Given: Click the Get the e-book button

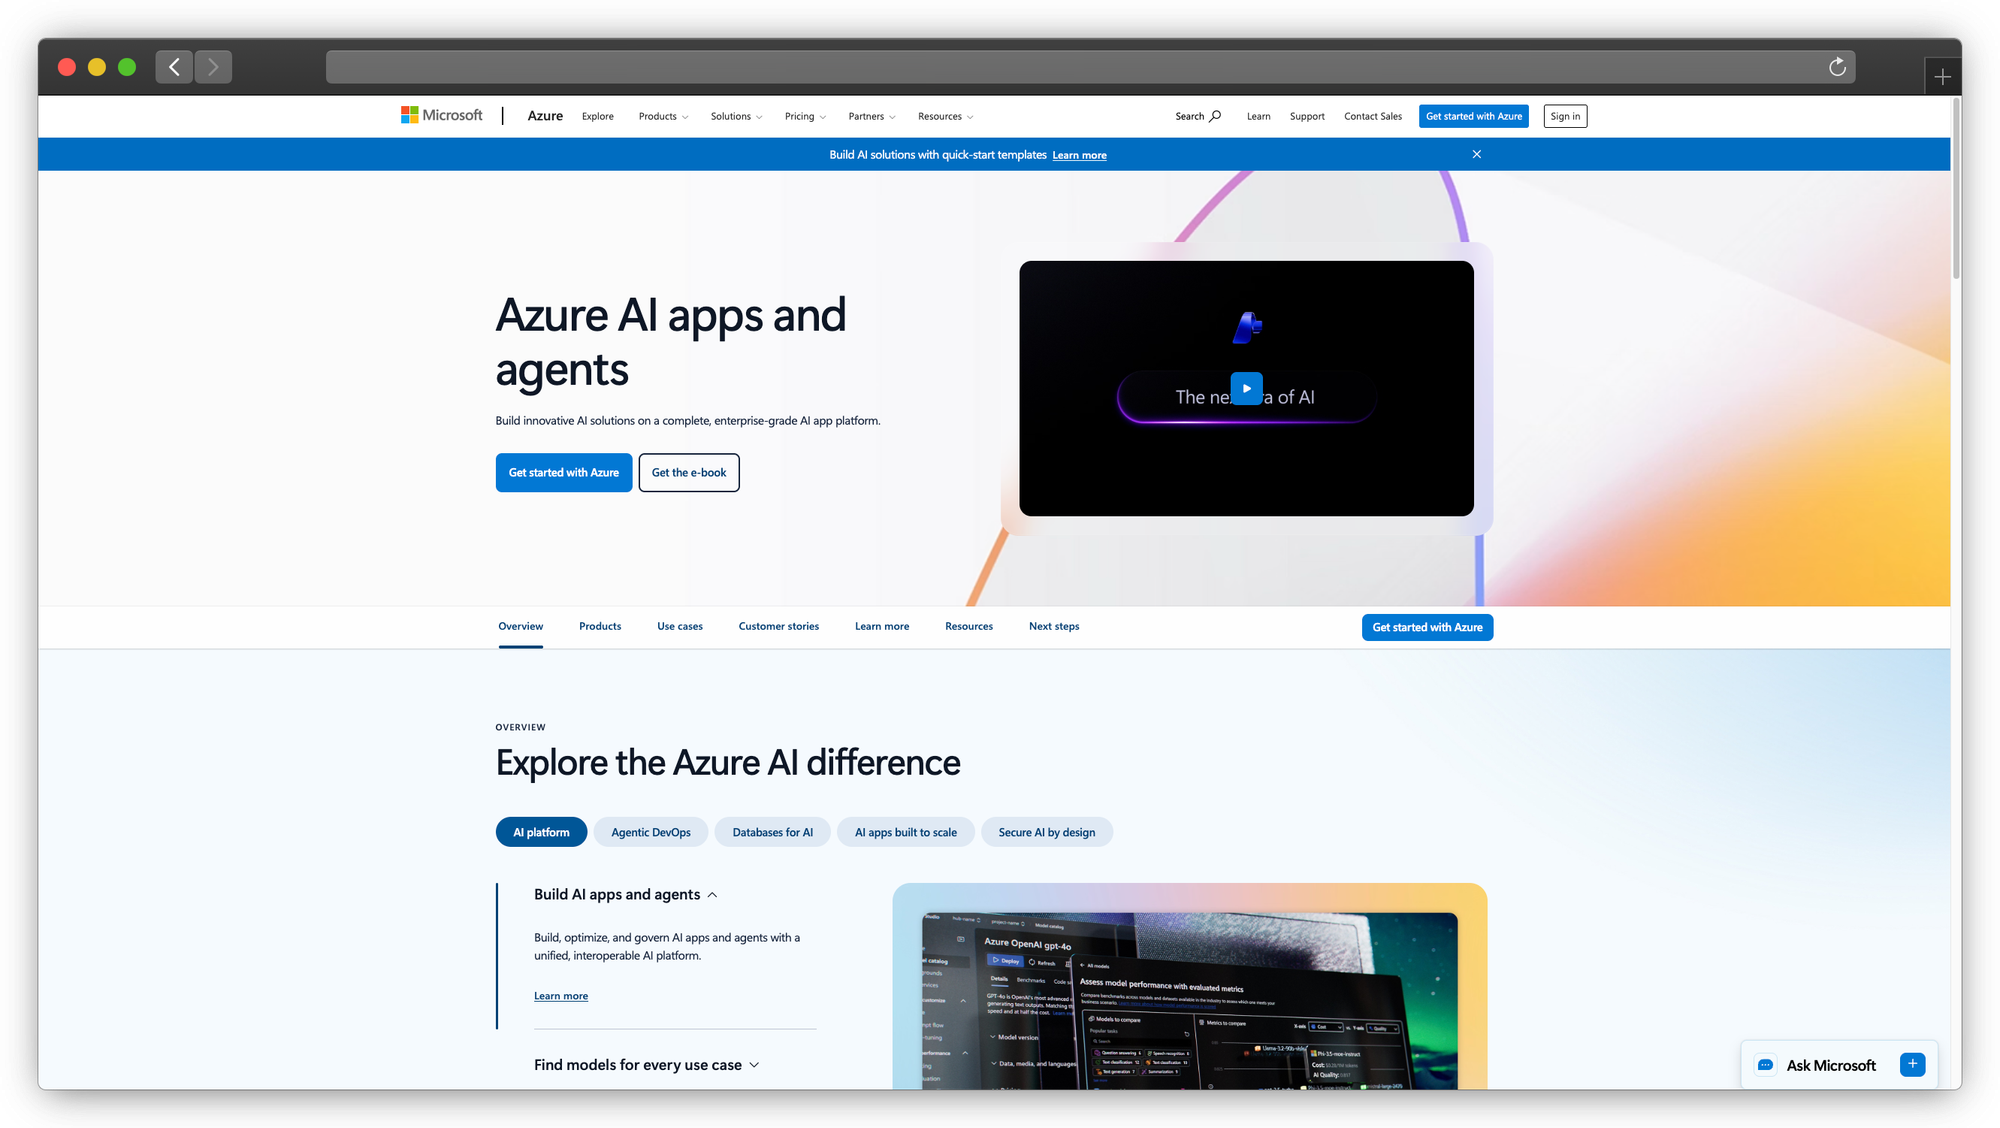Looking at the screenshot, I should 689,473.
